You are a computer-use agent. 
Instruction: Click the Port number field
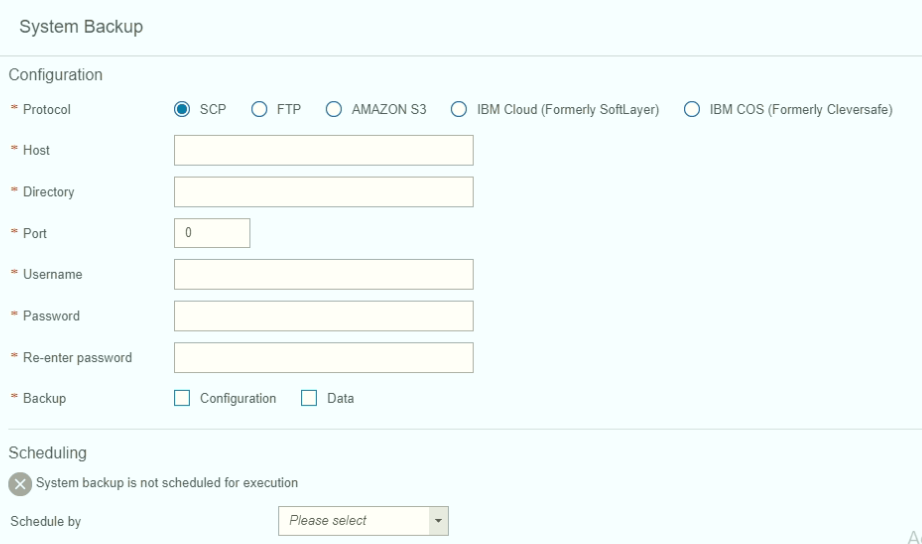[212, 233]
